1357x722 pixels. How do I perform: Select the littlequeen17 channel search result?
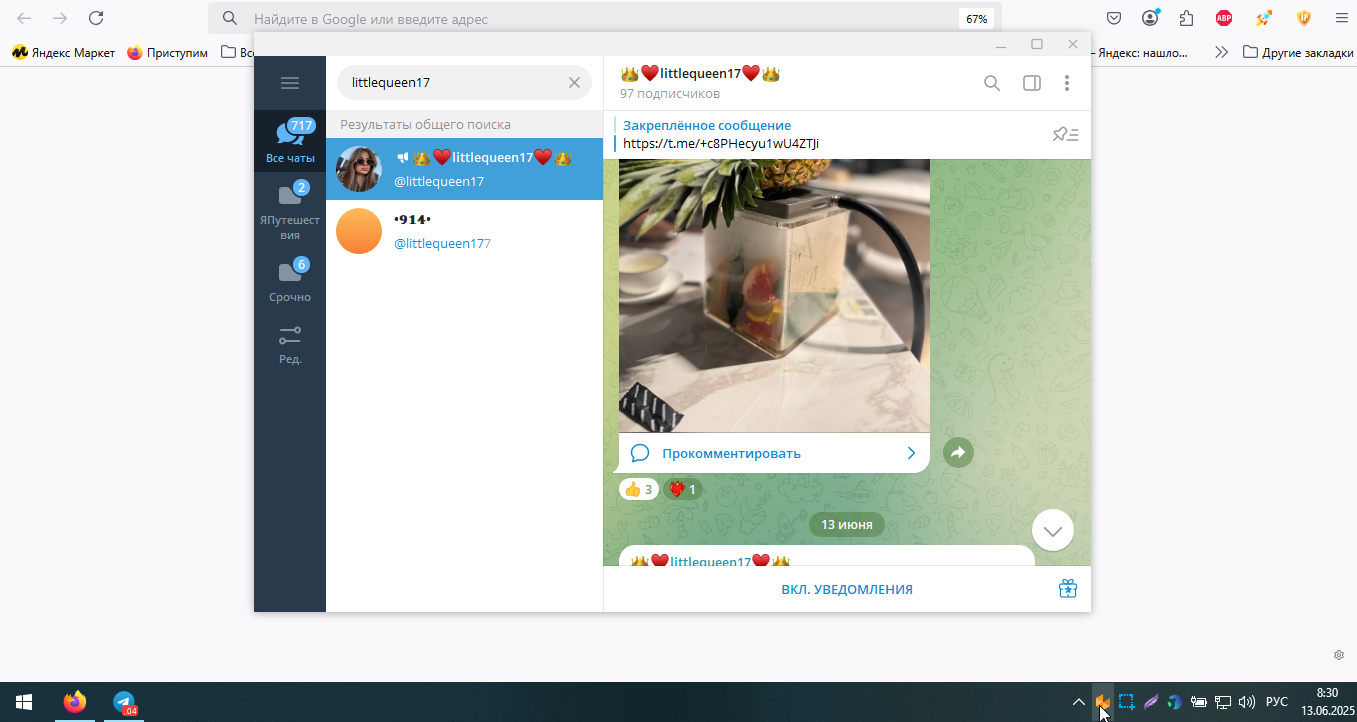click(x=464, y=169)
